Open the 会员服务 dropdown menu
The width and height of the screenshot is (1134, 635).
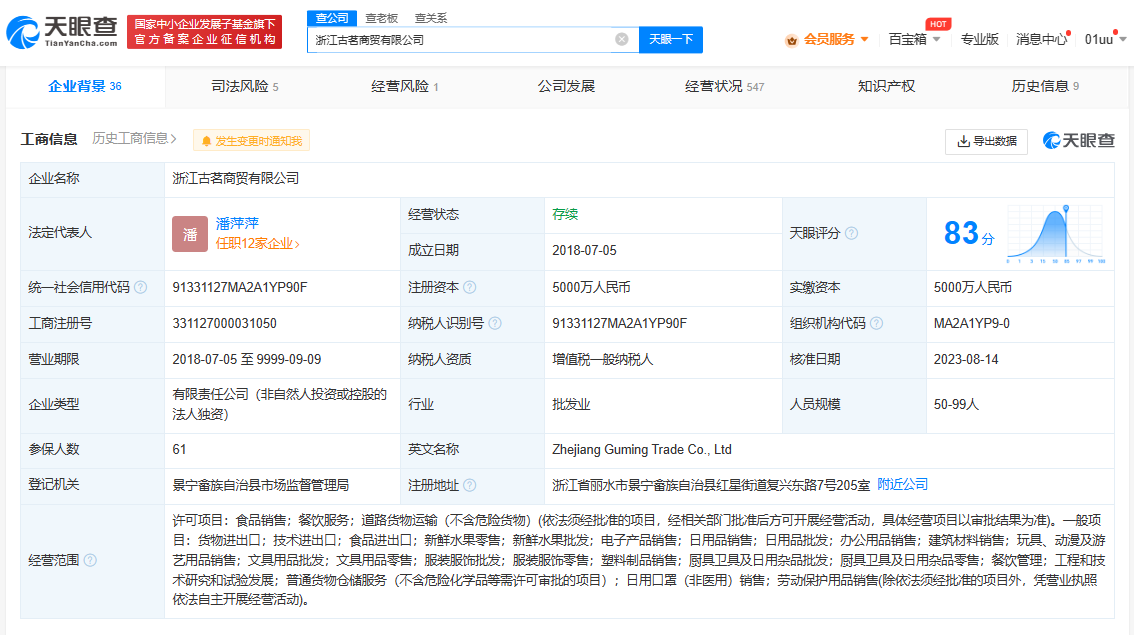[835, 39]
